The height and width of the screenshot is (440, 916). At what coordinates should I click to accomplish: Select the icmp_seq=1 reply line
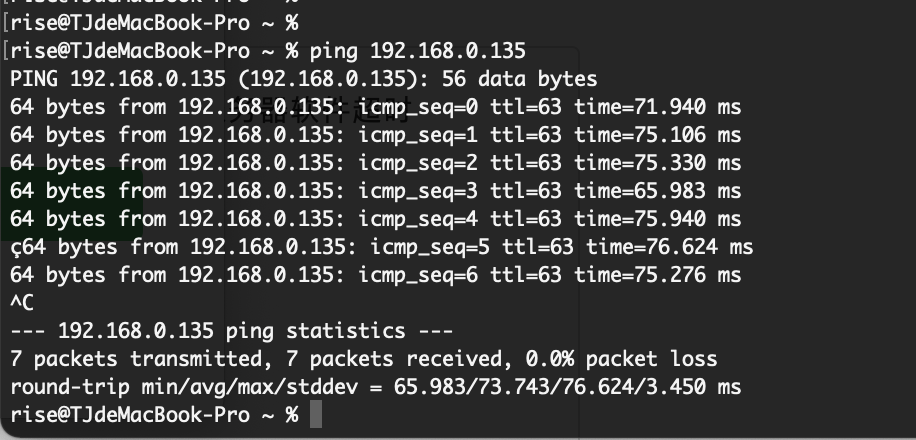[x=375, y=134]
